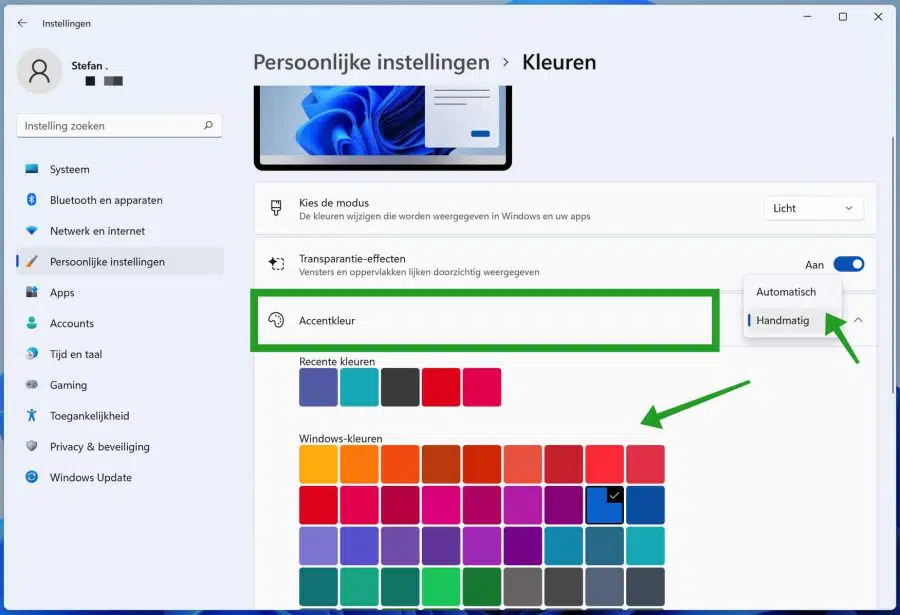Click the Bluetooth icon in sidebar

pyautogui.click(x=32, y=200)
